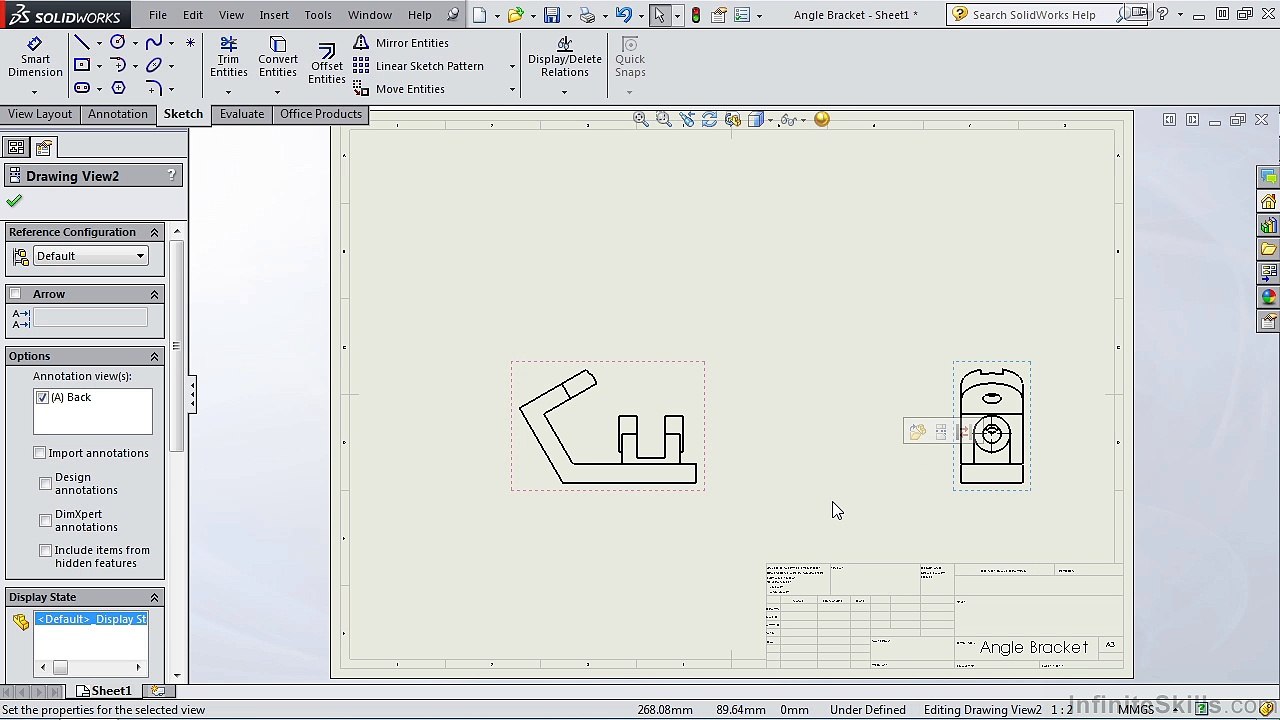
Task: Open the FeatureManager design tree tab
Action: point(16,148)
